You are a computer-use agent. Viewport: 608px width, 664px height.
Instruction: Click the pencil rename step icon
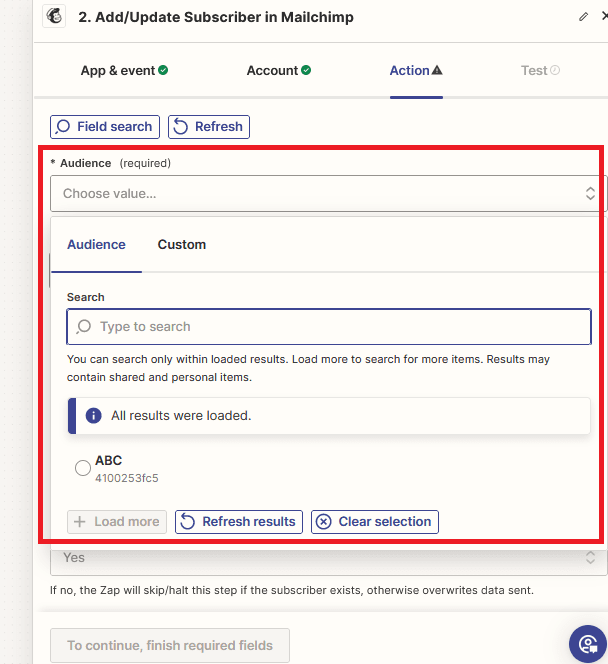point(584,17)
